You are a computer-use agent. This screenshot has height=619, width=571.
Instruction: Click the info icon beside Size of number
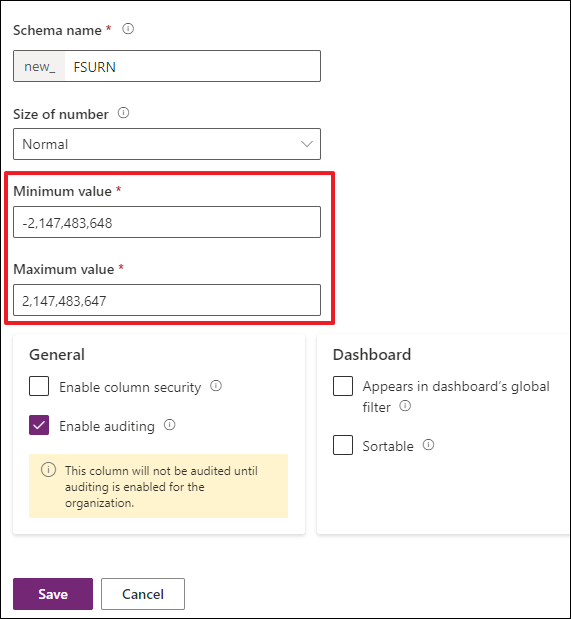click(123, 113)
